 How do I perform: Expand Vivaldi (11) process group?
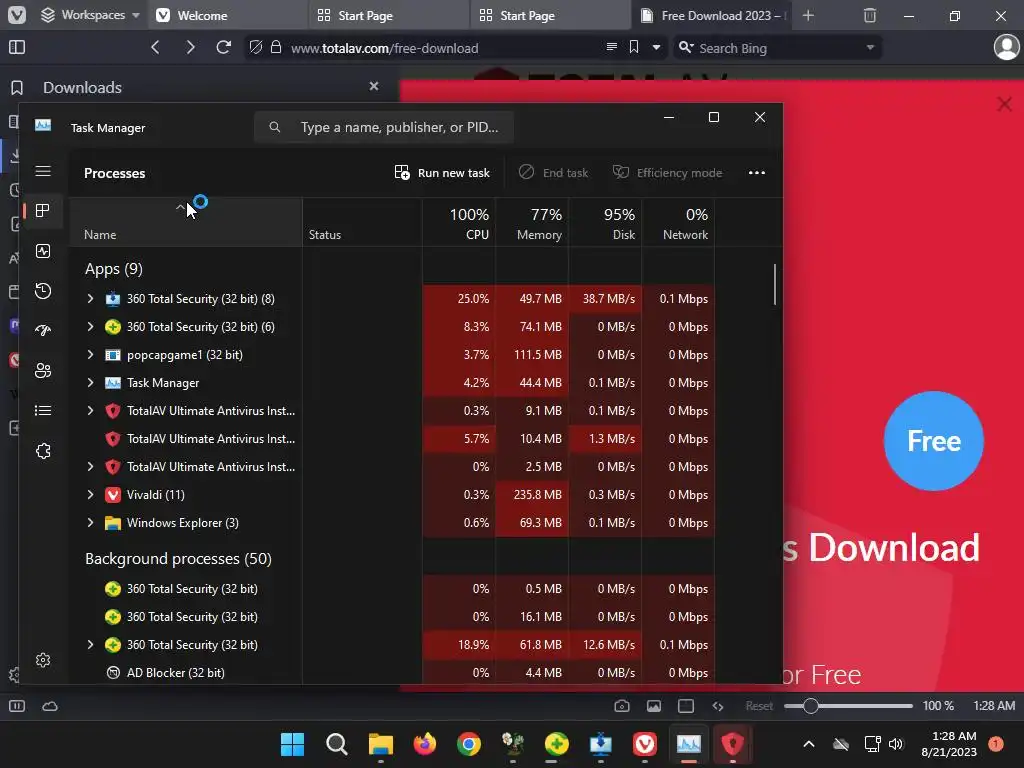90,494
